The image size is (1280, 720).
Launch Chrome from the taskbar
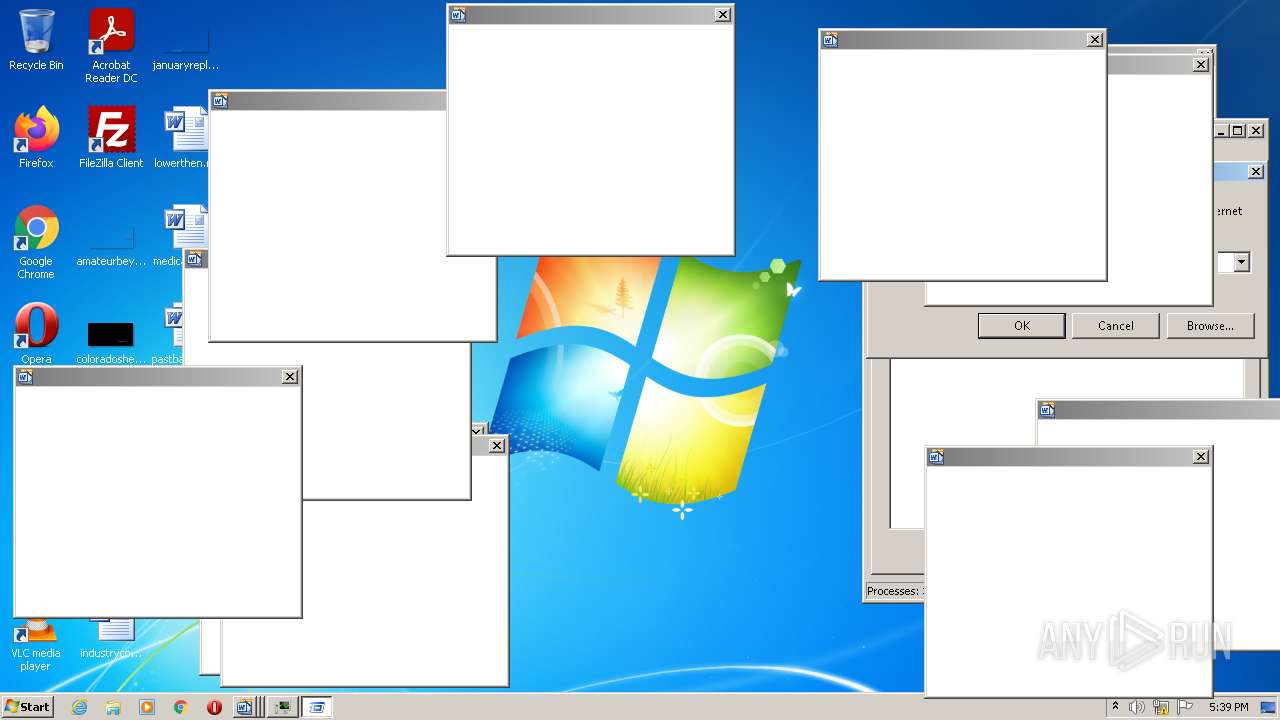pyautogui.click(x=181, y=707)
